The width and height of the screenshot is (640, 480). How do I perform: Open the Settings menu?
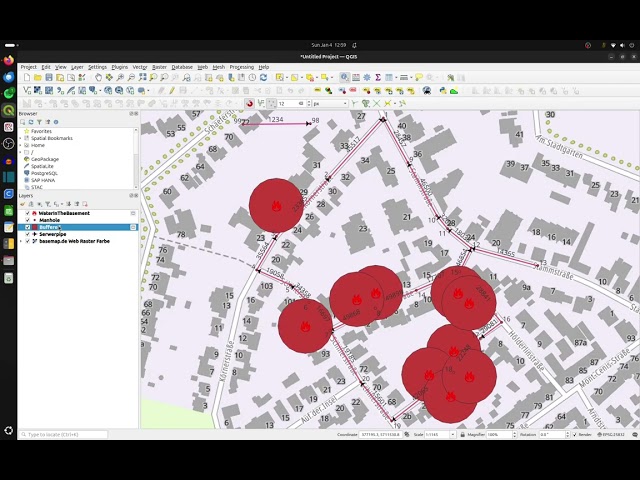coord(98,67)
